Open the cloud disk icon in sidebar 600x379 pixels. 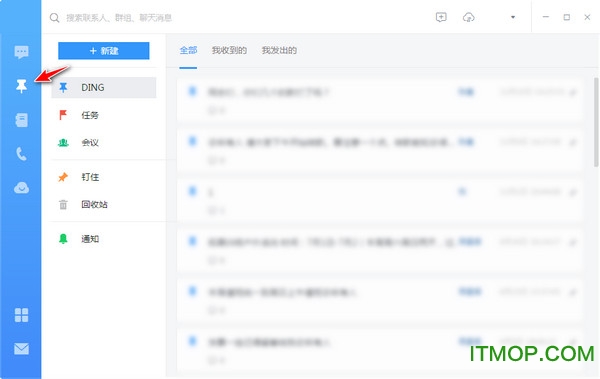click(x=21, y=188)
